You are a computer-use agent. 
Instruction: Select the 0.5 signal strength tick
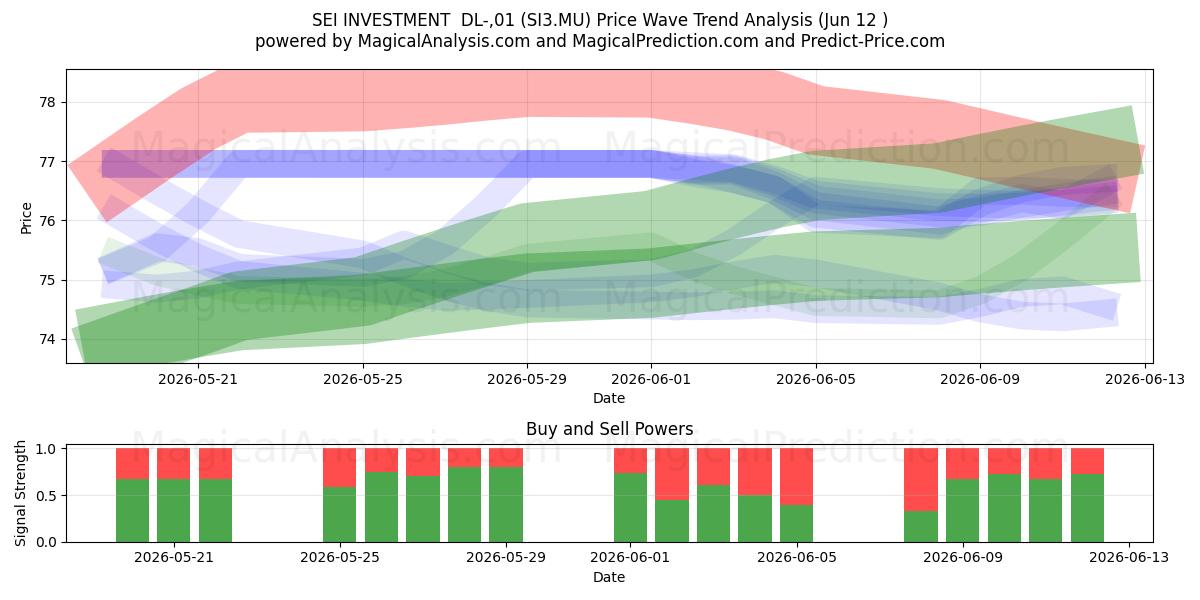pyautogui.click(x=46, y=495)
